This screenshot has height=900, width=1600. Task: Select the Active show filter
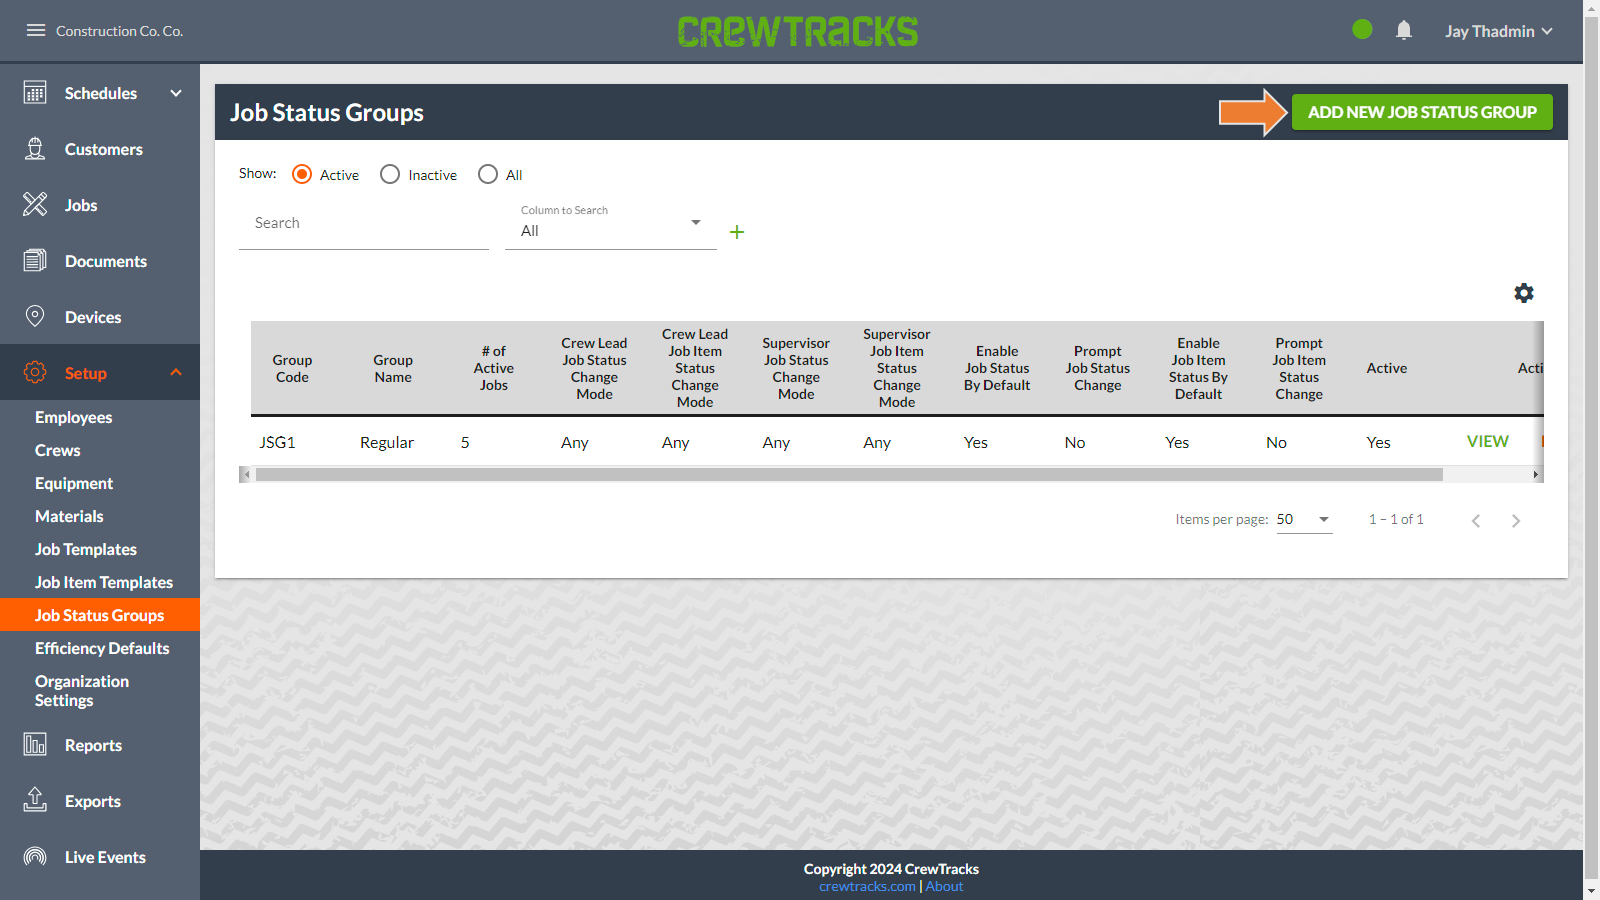302,174
